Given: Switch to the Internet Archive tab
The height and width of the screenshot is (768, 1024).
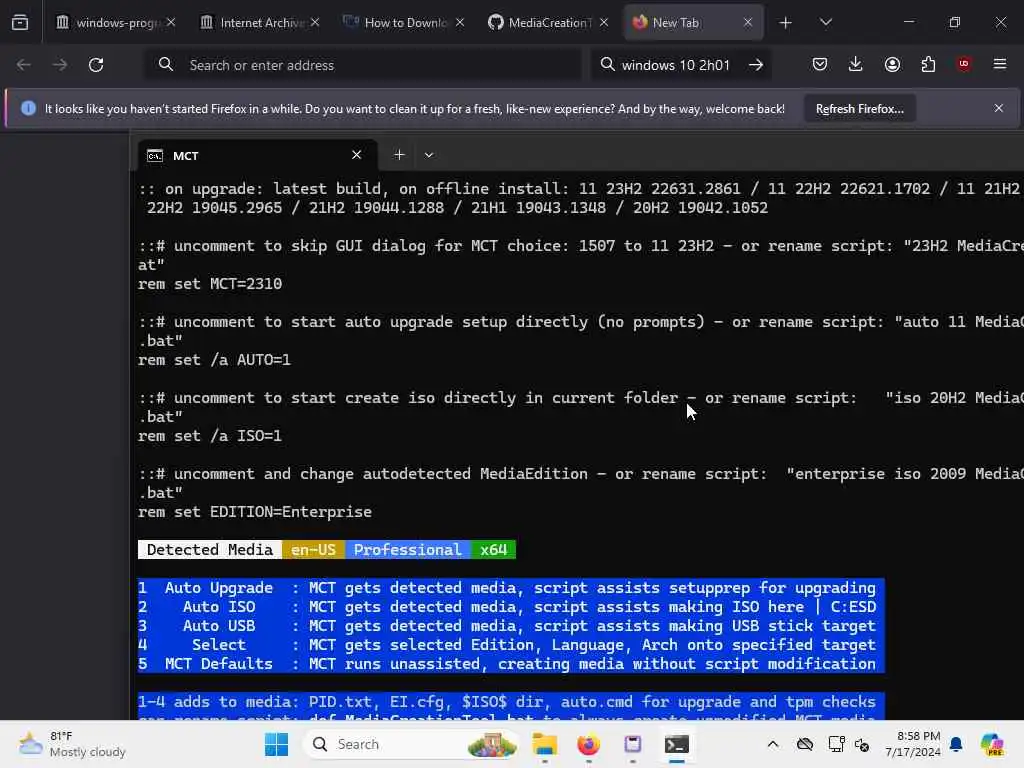Looking at the screenshot, I should 261,23.
